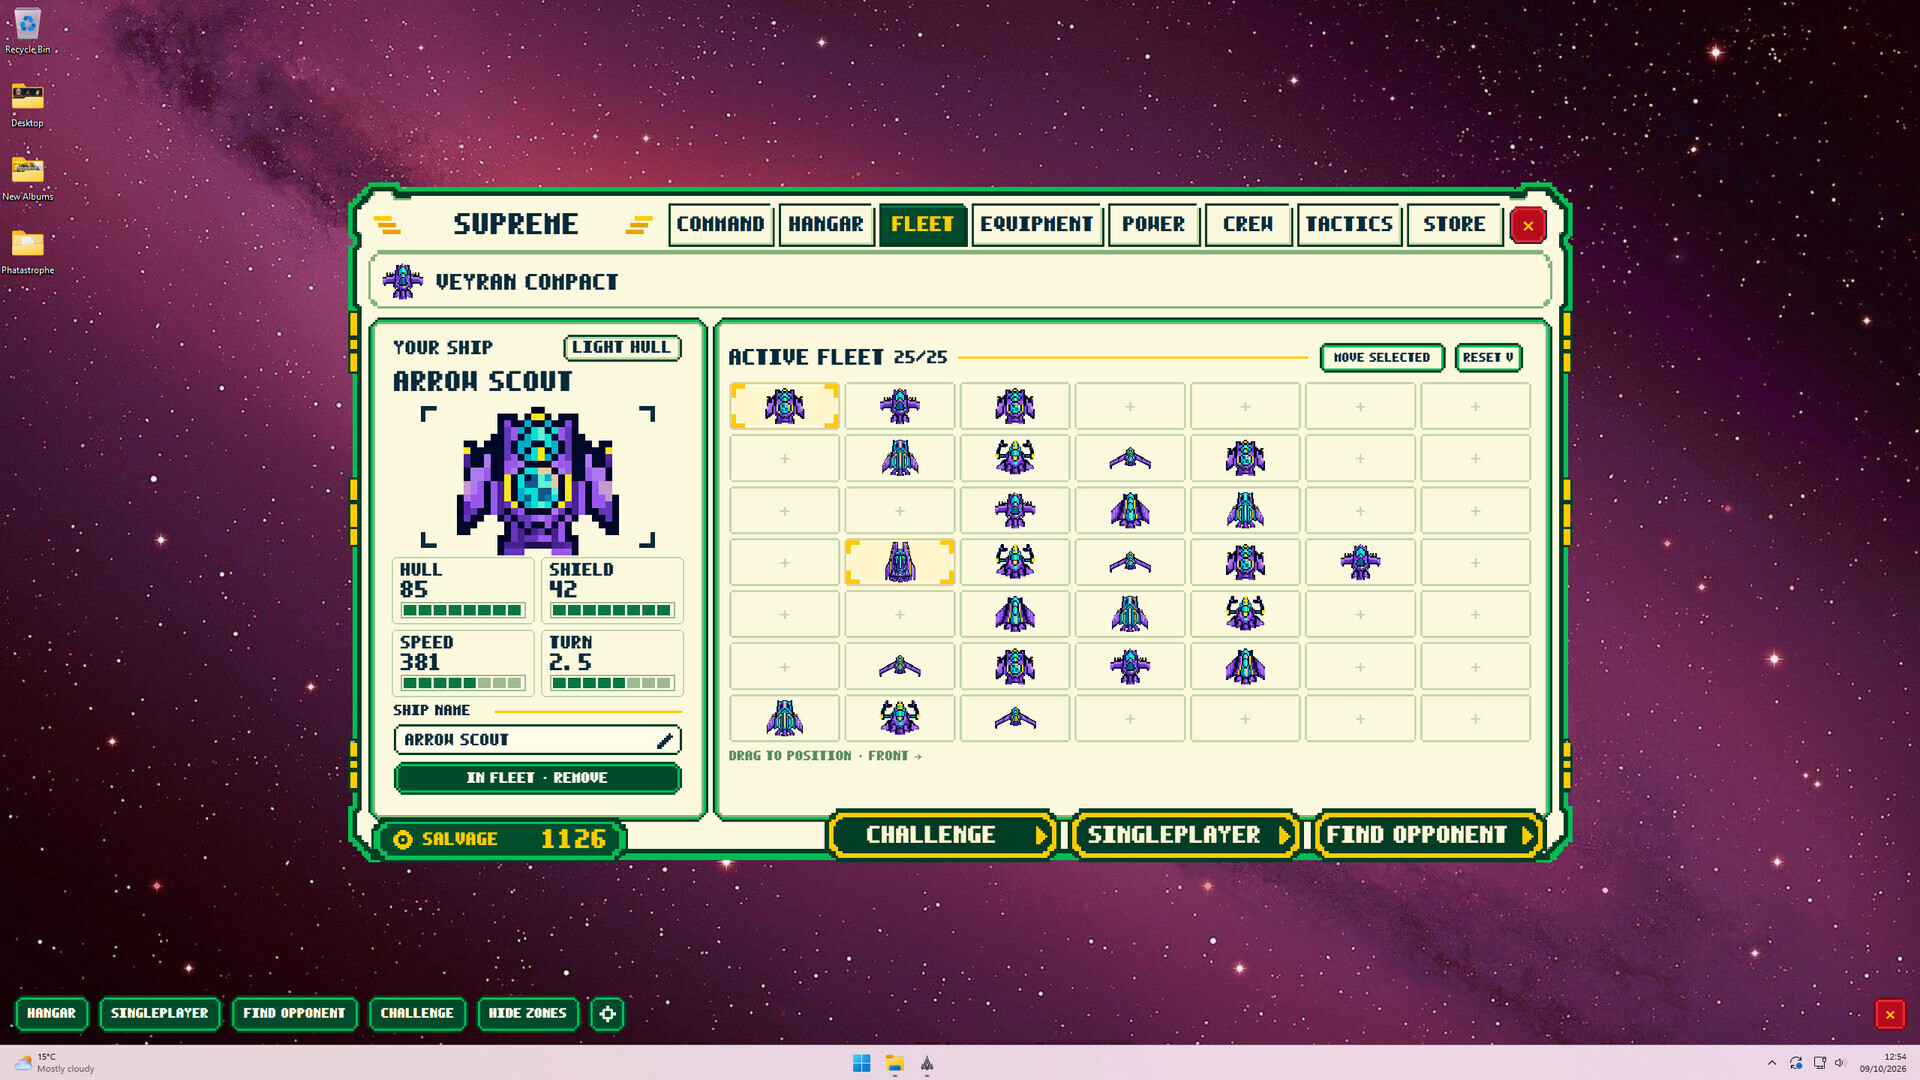This screenshot has height=1080, width=1920.
Task: Select the ship in third row, fifth column
Action: (x=1245, y=510)
